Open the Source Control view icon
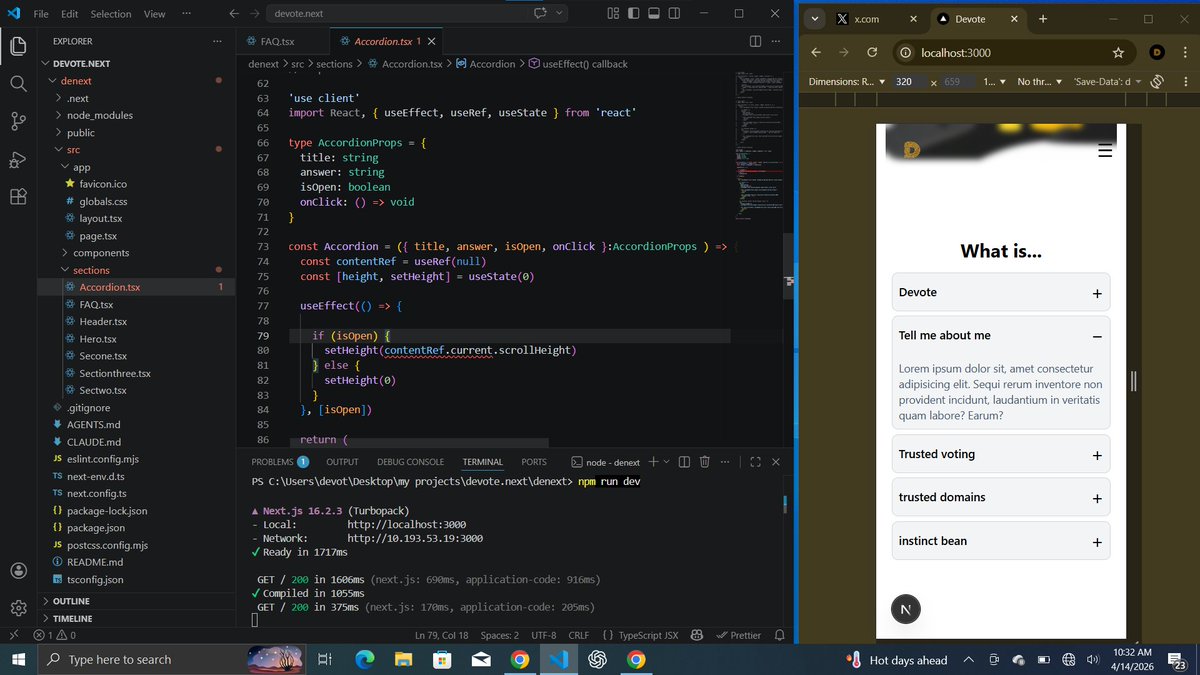The image size is (1200, 675). coord(18,121)
